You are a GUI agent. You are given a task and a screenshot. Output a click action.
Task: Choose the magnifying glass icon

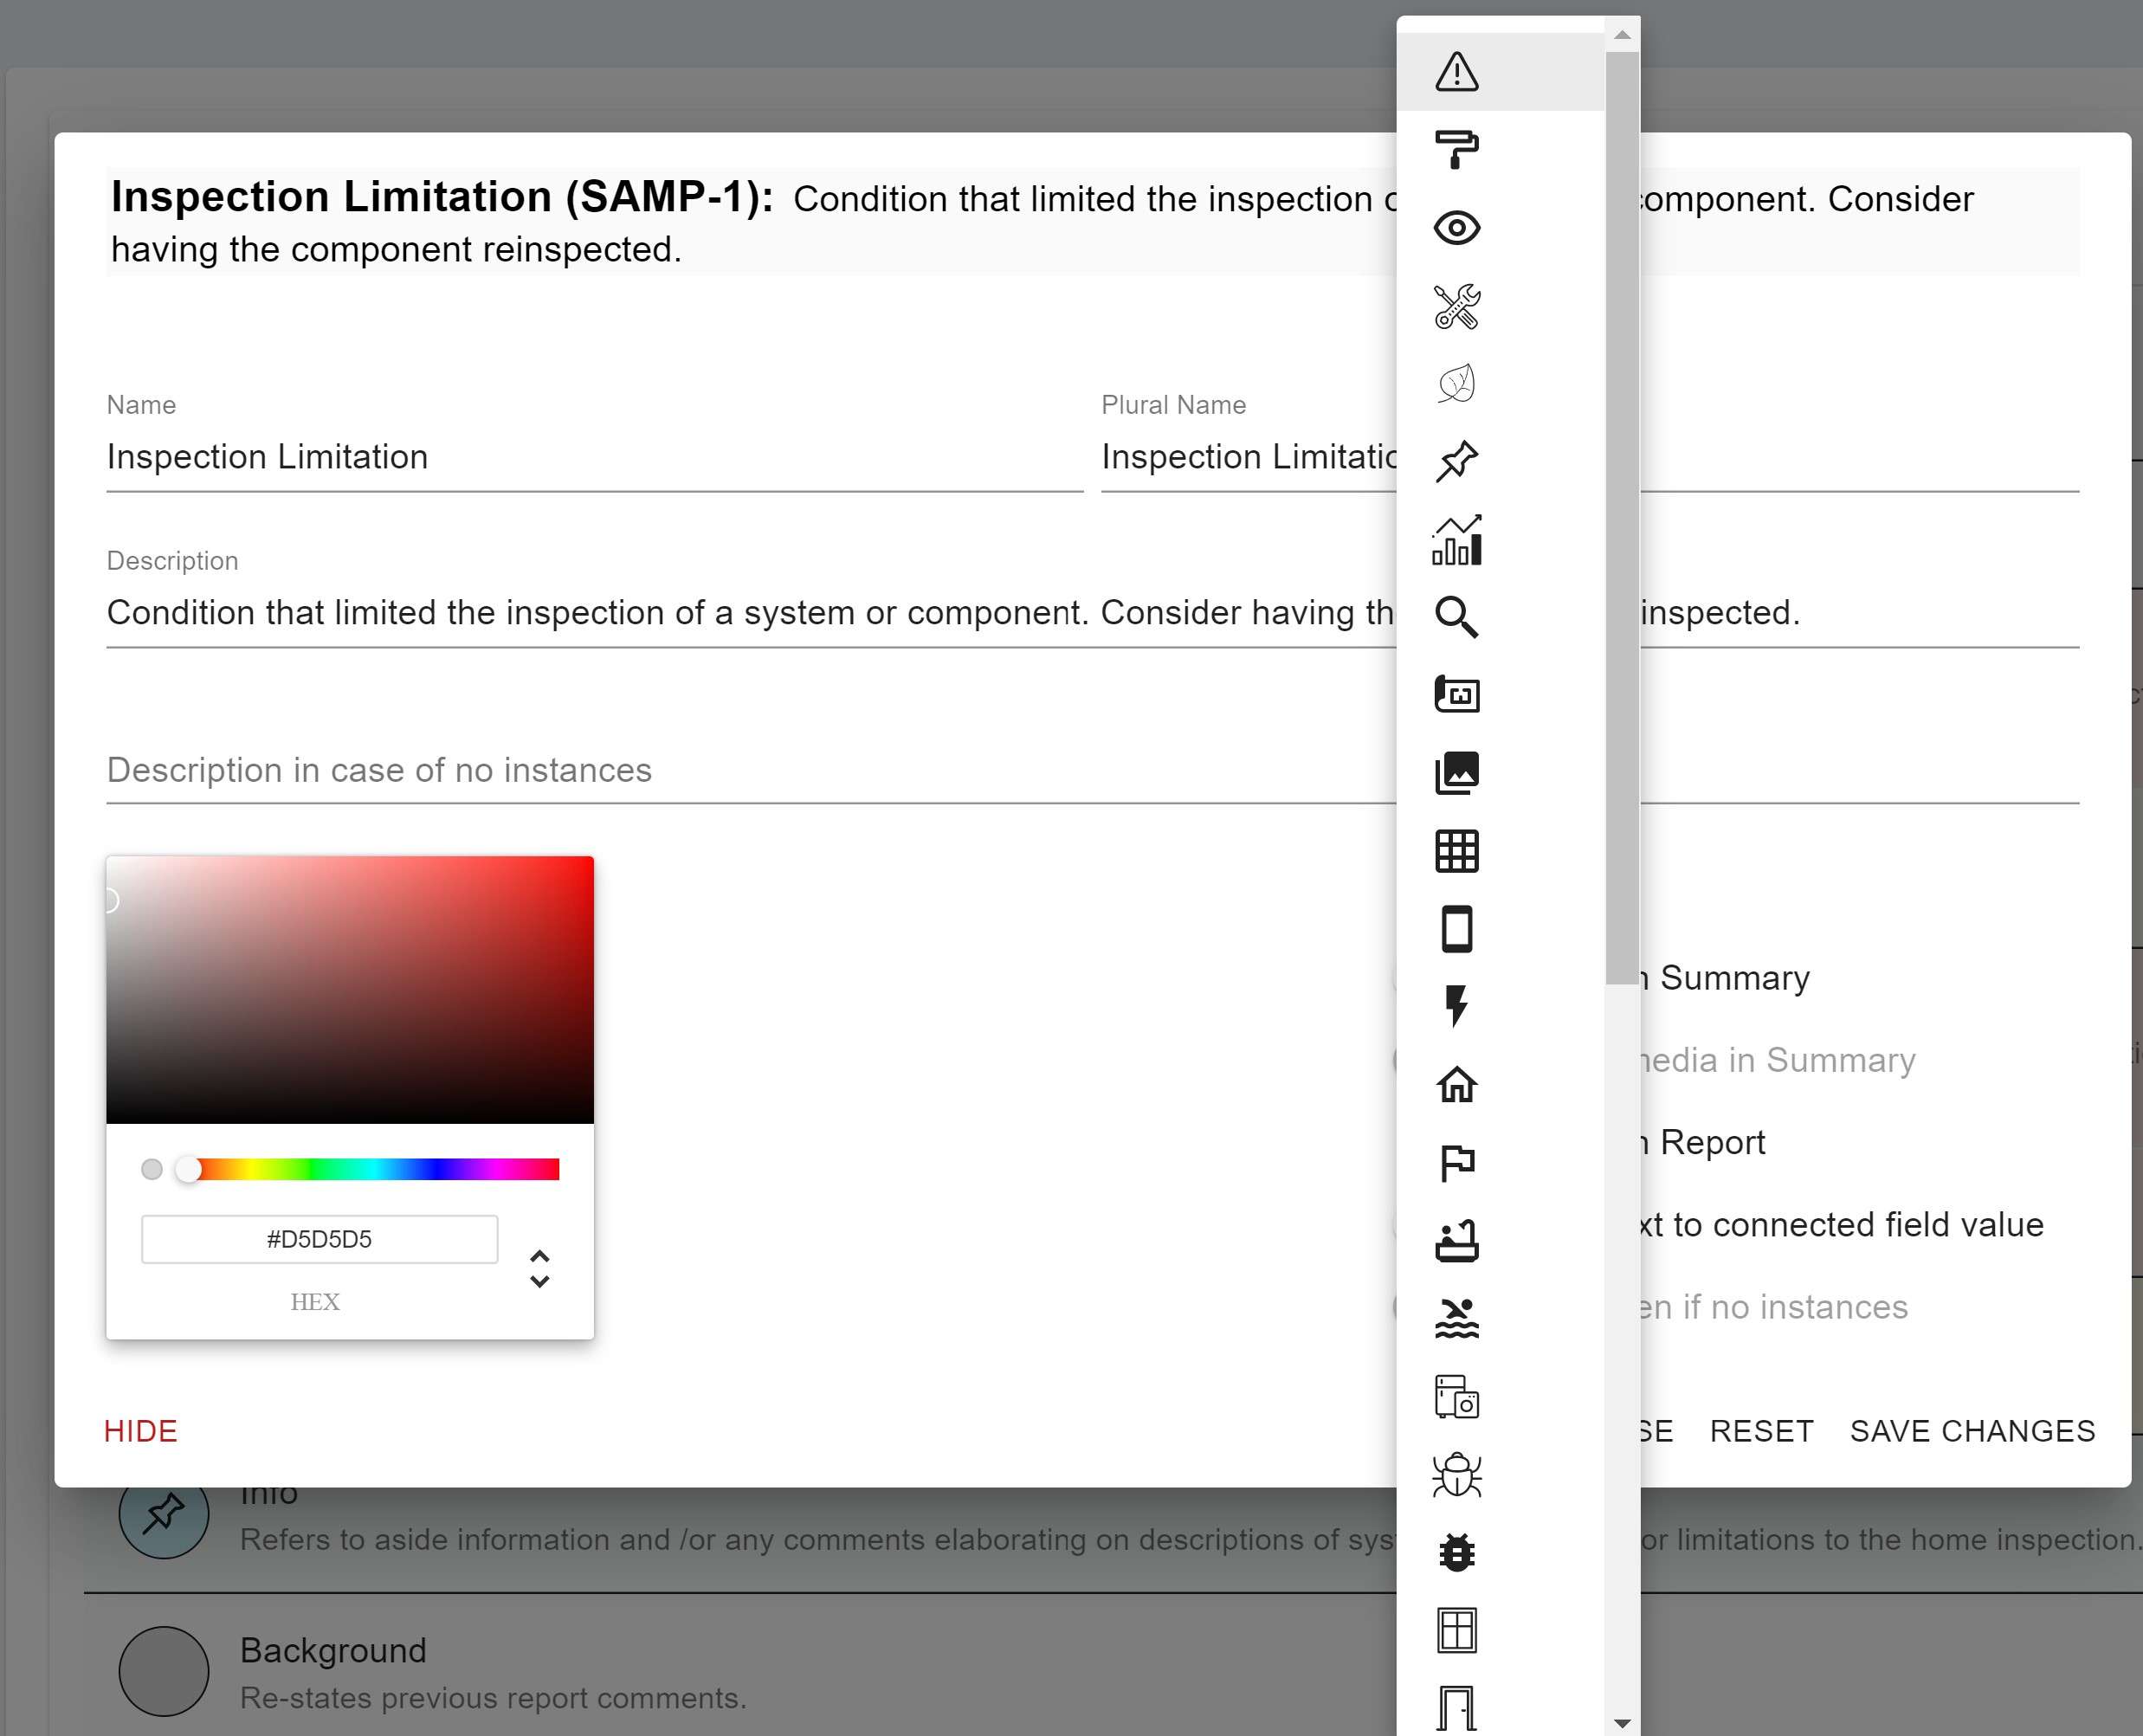click(x=1456, y=617)
